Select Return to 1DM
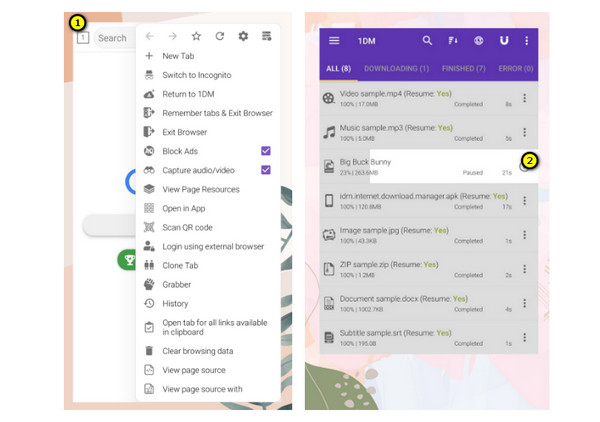 click(x=208, y=94)
